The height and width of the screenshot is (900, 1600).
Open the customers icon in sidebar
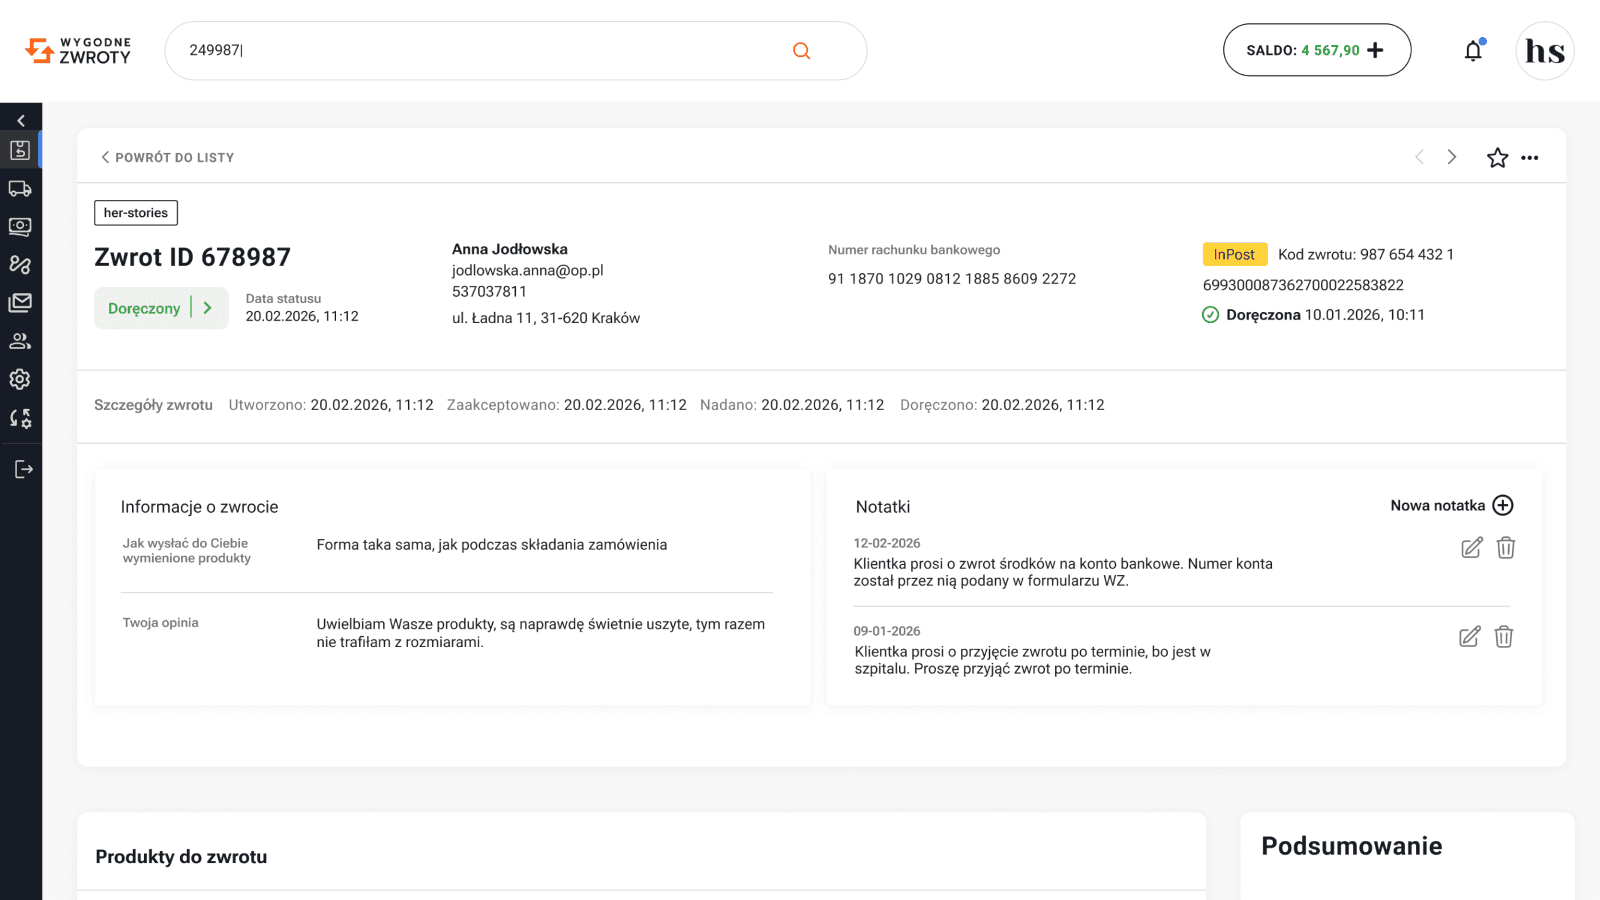[x=20, y=341]
